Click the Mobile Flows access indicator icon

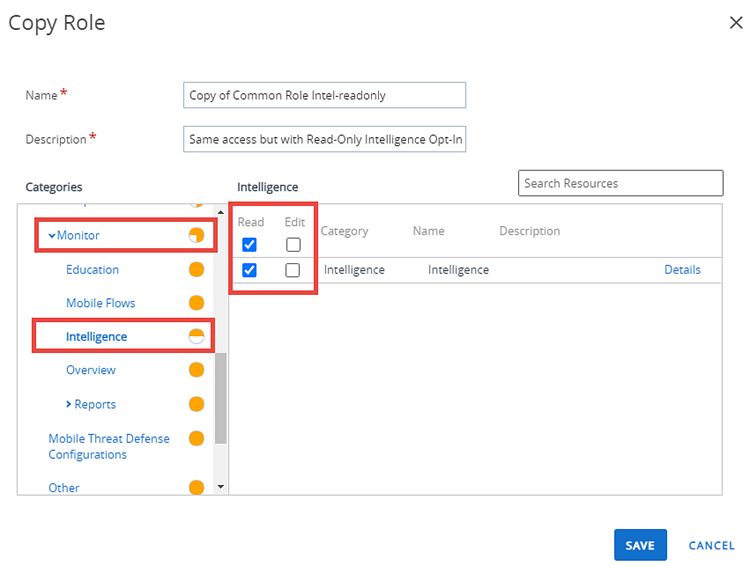click(x=196, y=303)
